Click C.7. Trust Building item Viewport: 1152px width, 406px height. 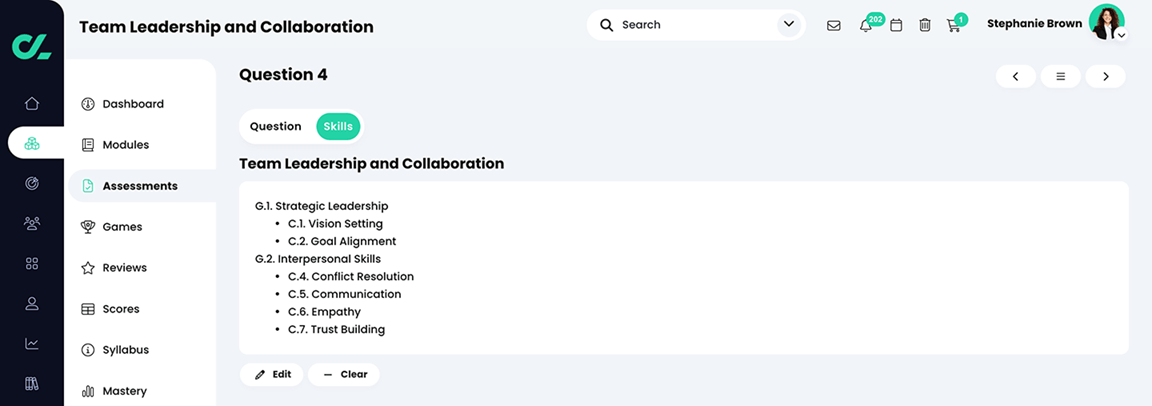336,330
